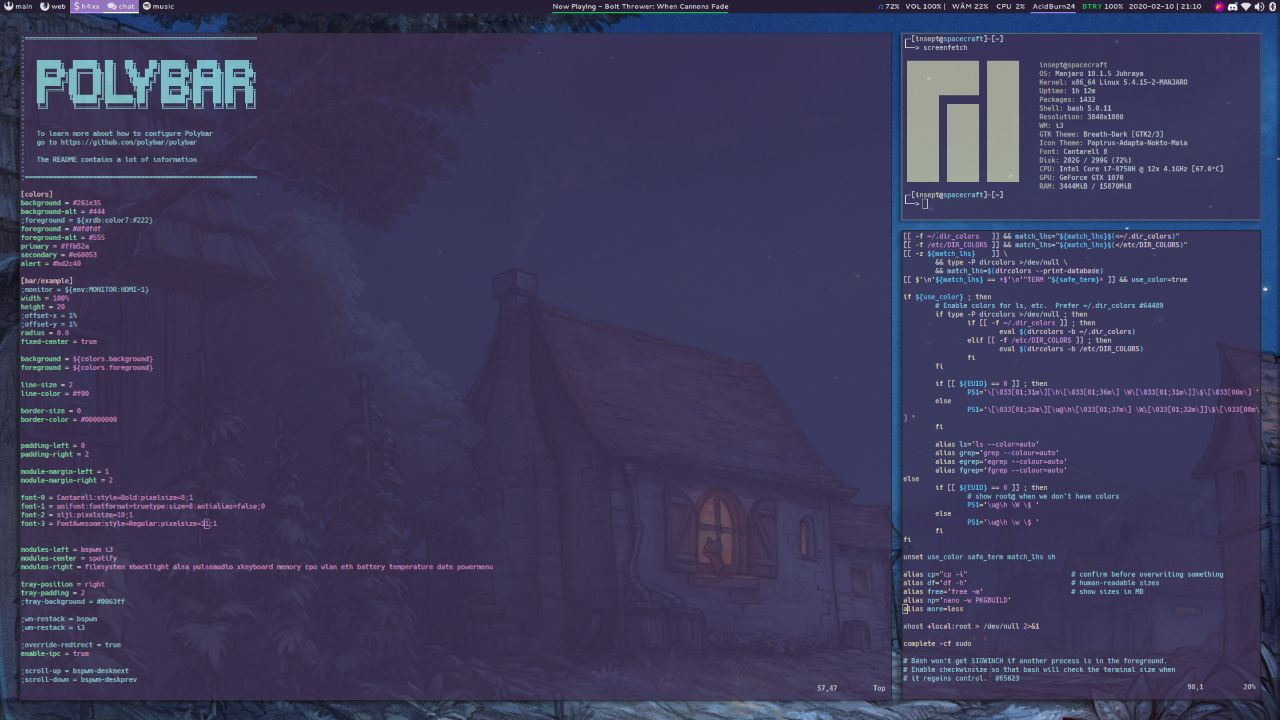Image resolution: width=1280 pixels, height=720 pixels.
Task: Open the Discord tray icon
Action: tap(1232, 6)
